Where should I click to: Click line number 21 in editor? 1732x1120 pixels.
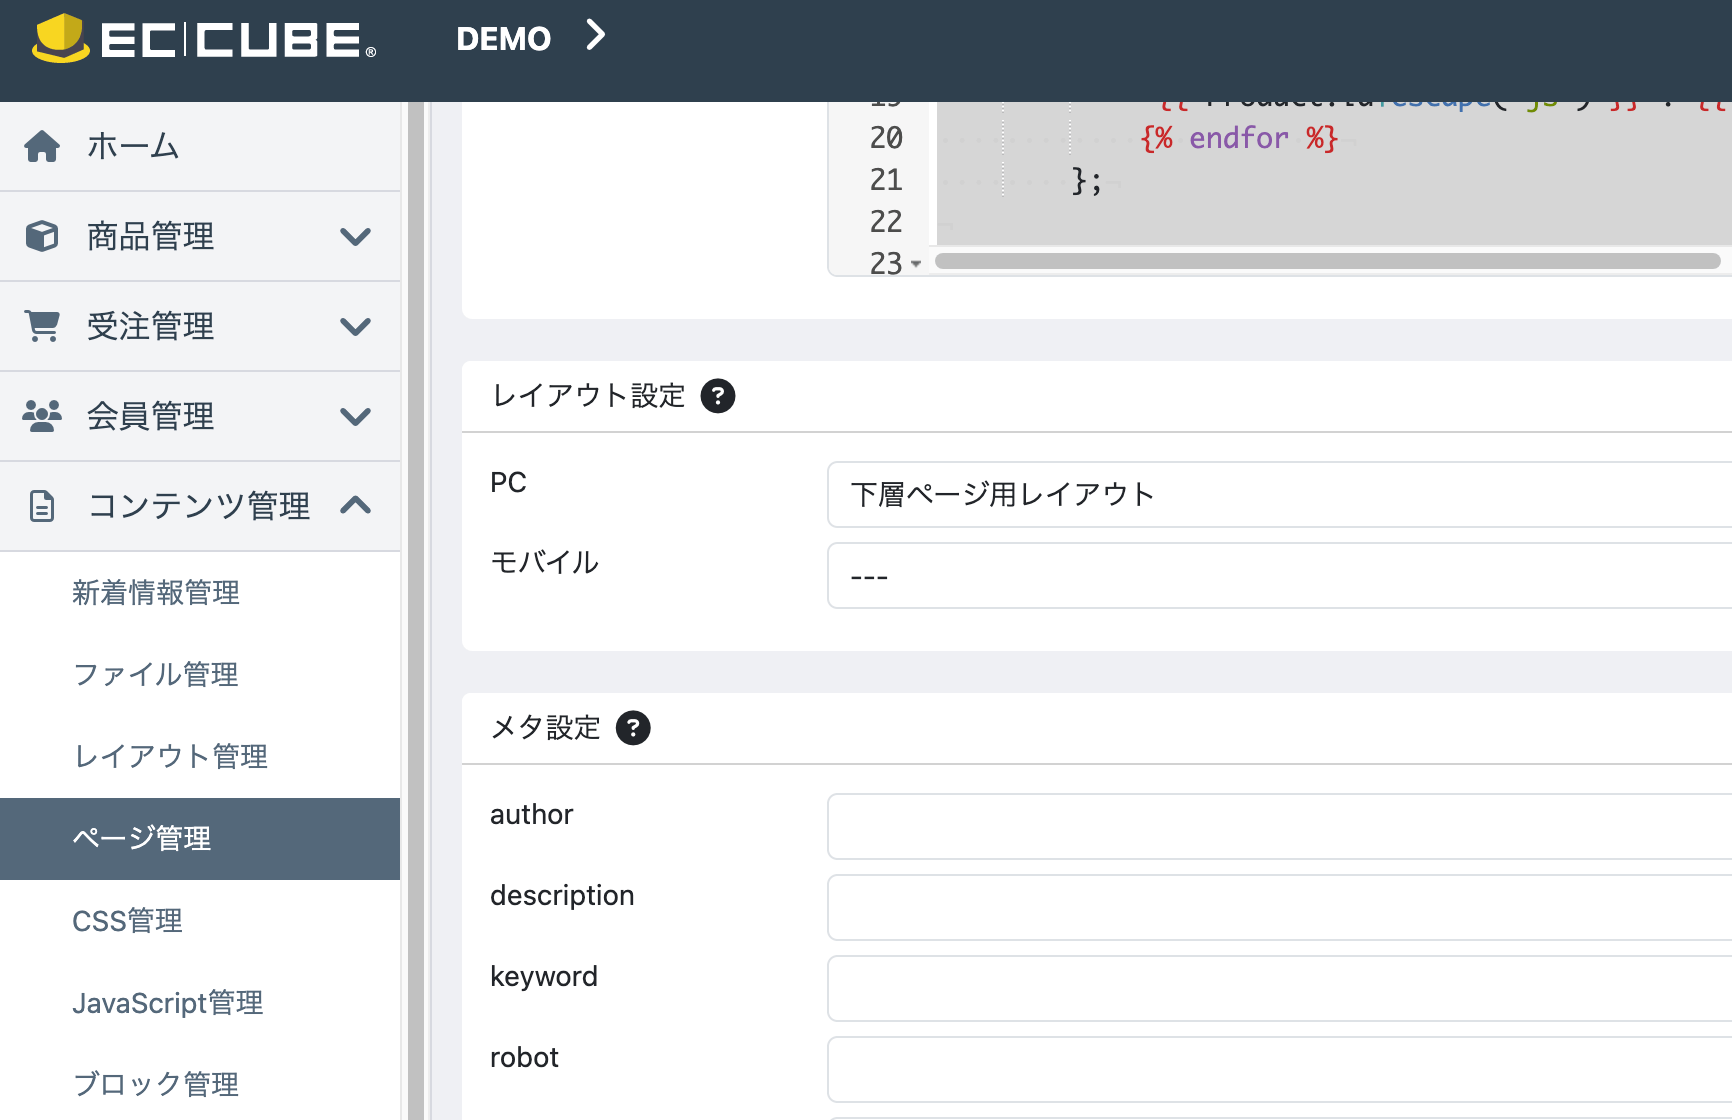(x=886, y=180)
